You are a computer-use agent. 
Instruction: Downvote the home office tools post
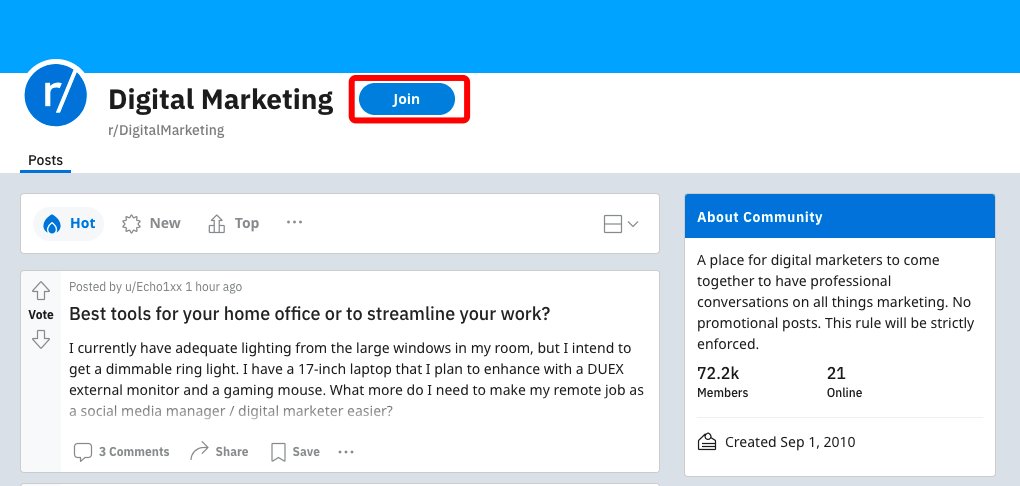click(x=41, y=339)
